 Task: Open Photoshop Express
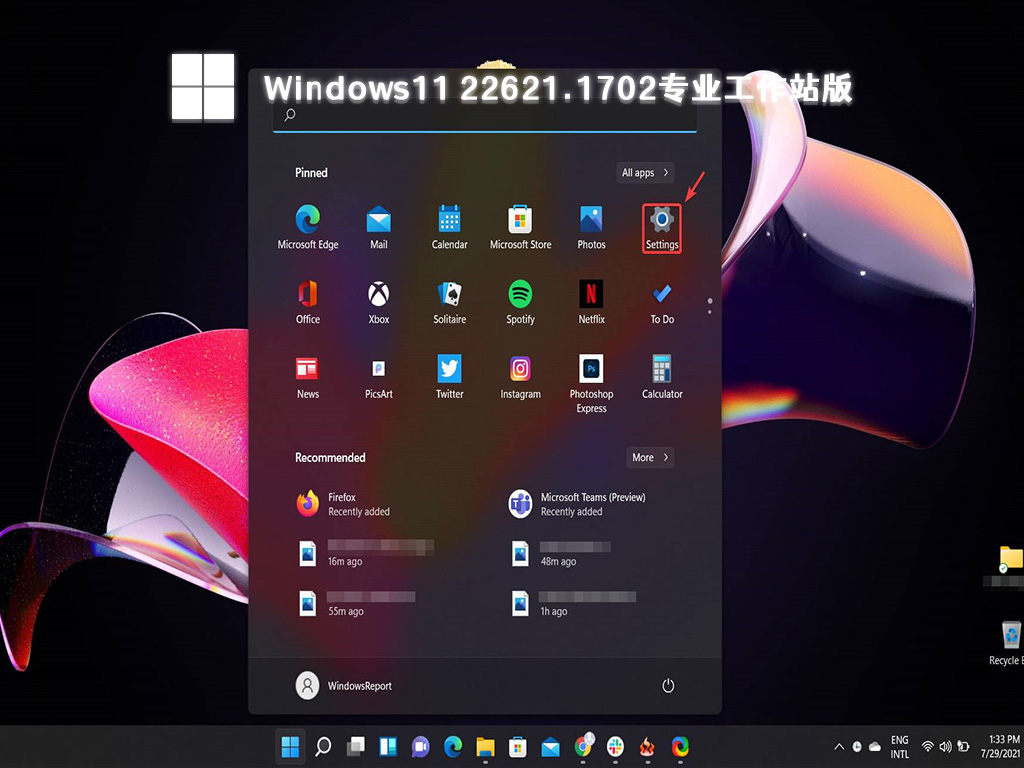point(591,382)
